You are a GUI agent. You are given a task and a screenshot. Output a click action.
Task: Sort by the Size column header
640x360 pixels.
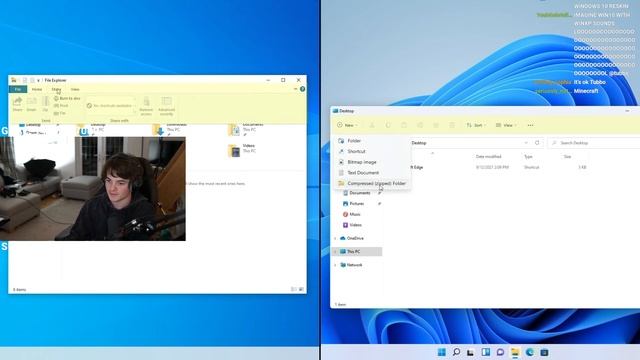(567, 157)
